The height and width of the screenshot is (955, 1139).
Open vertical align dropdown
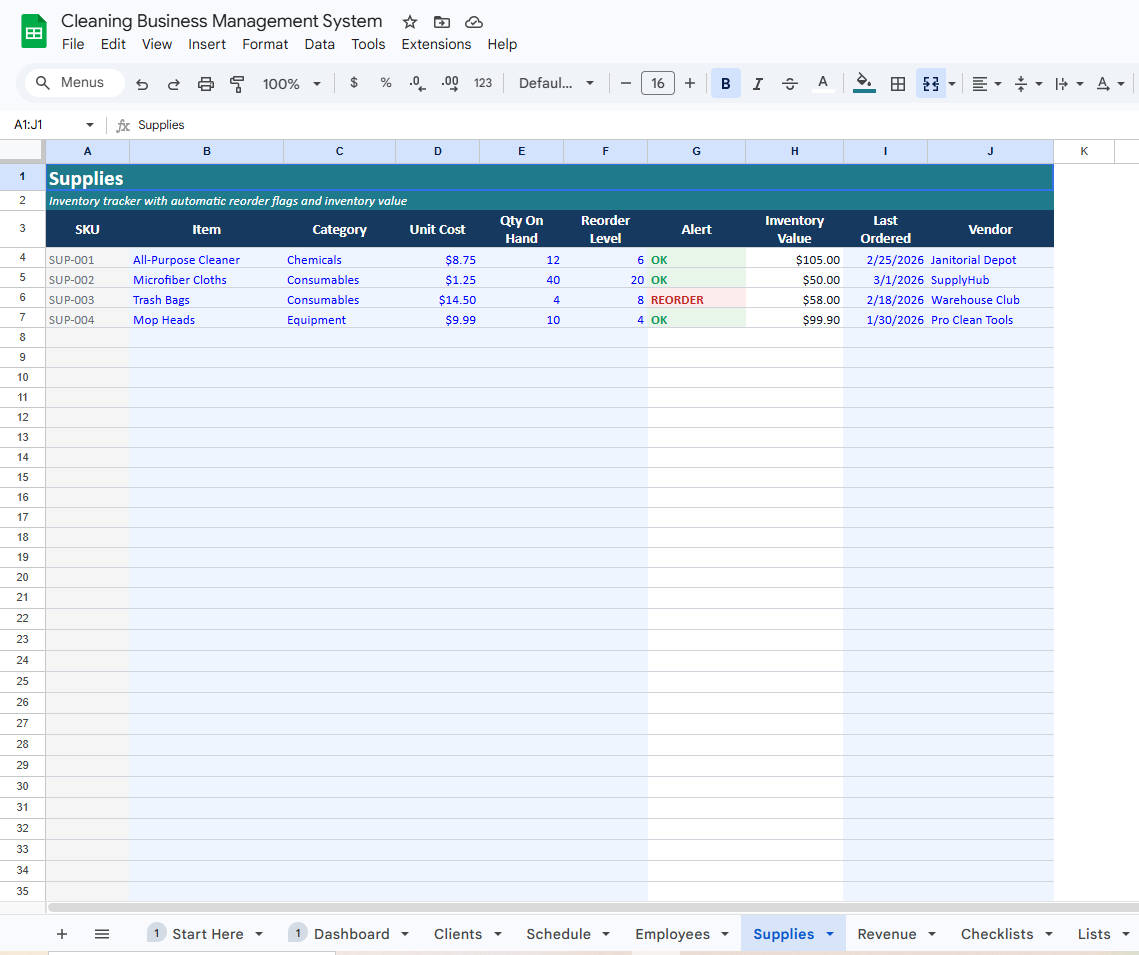point(1028,84)
